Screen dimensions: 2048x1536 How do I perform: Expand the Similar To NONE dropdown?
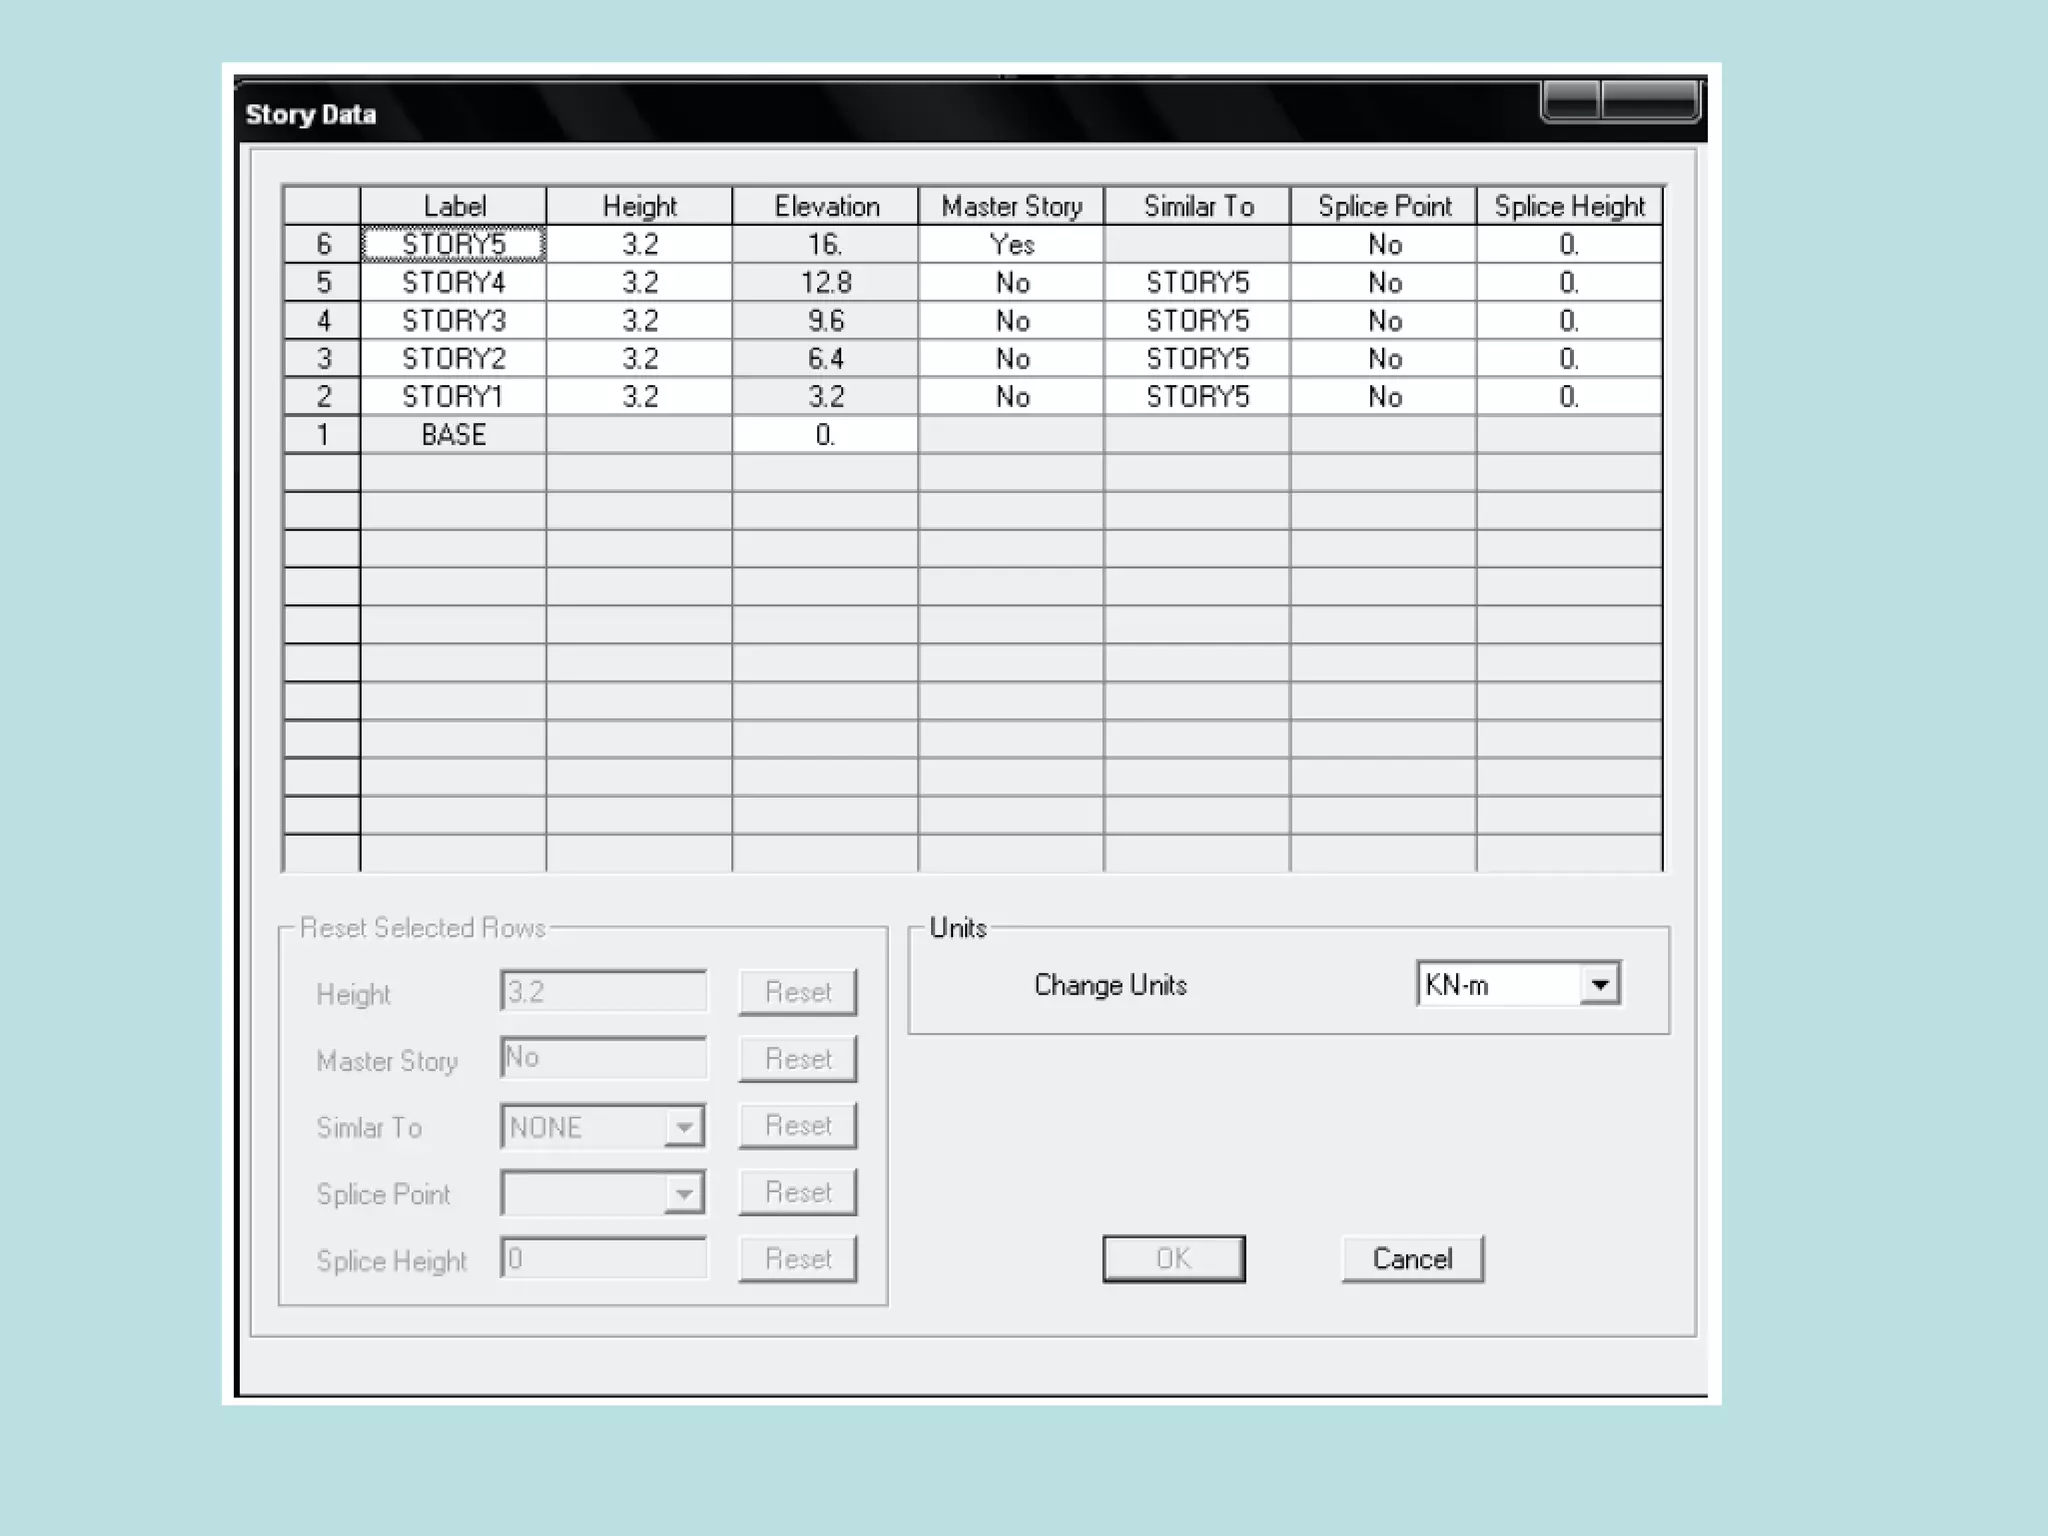[x=684, y=1127]
